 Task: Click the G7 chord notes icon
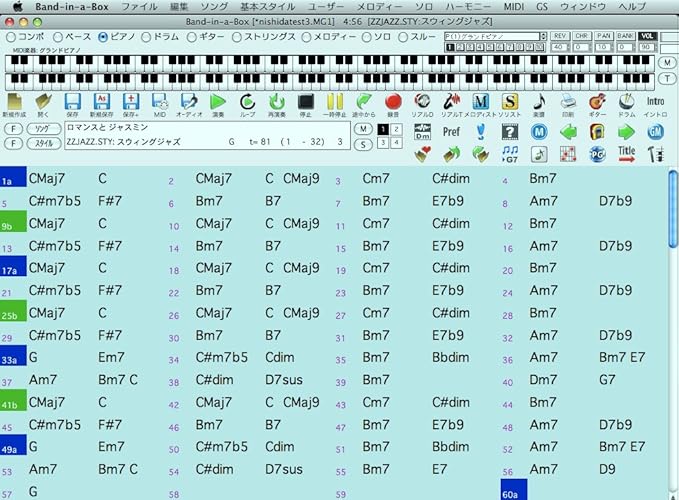coord(510,154)
